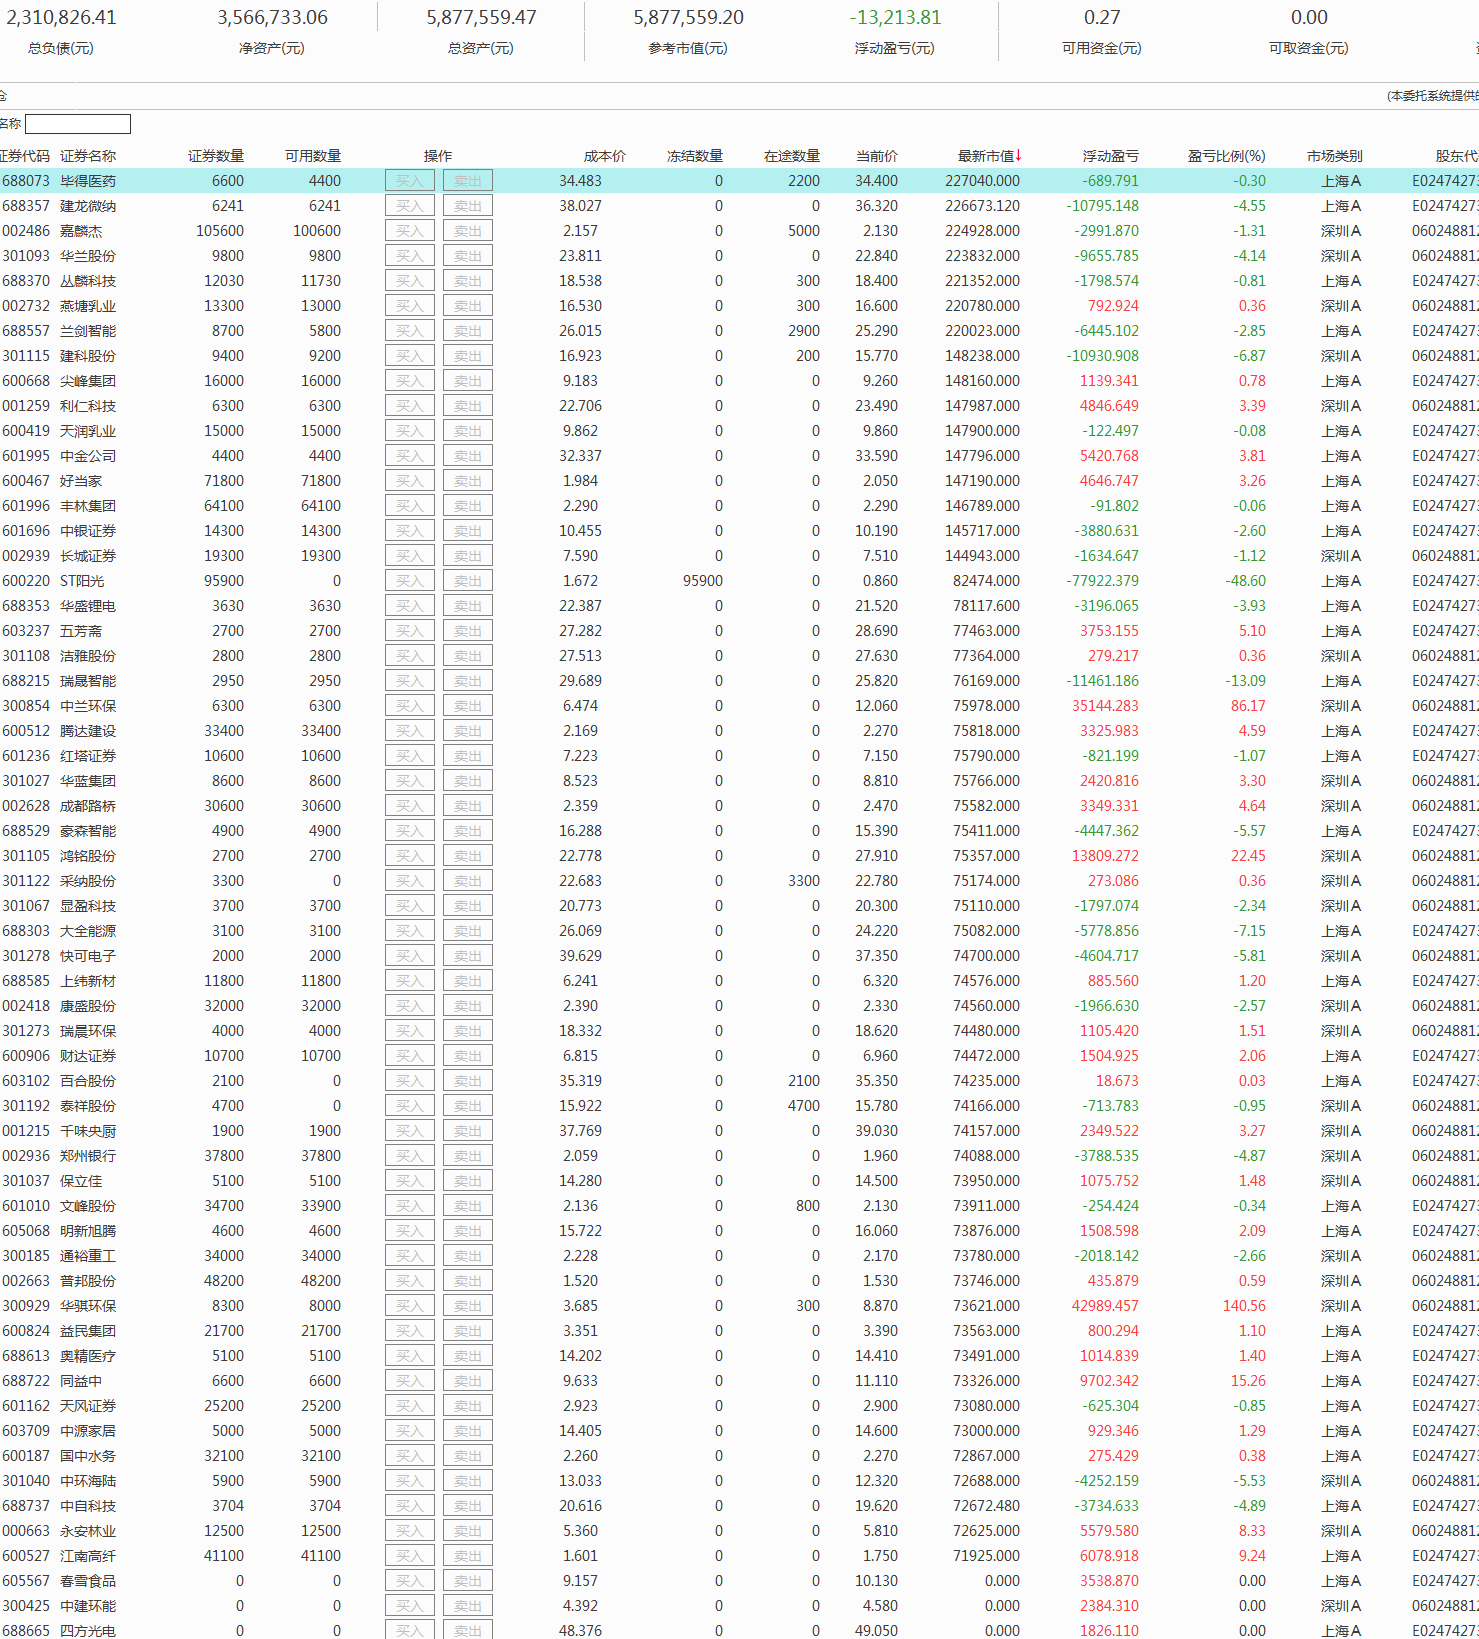Select the 002663 普邦股份 code cell
The height and width of the screenshot is (1639, 1479).
coord(26,1281)
